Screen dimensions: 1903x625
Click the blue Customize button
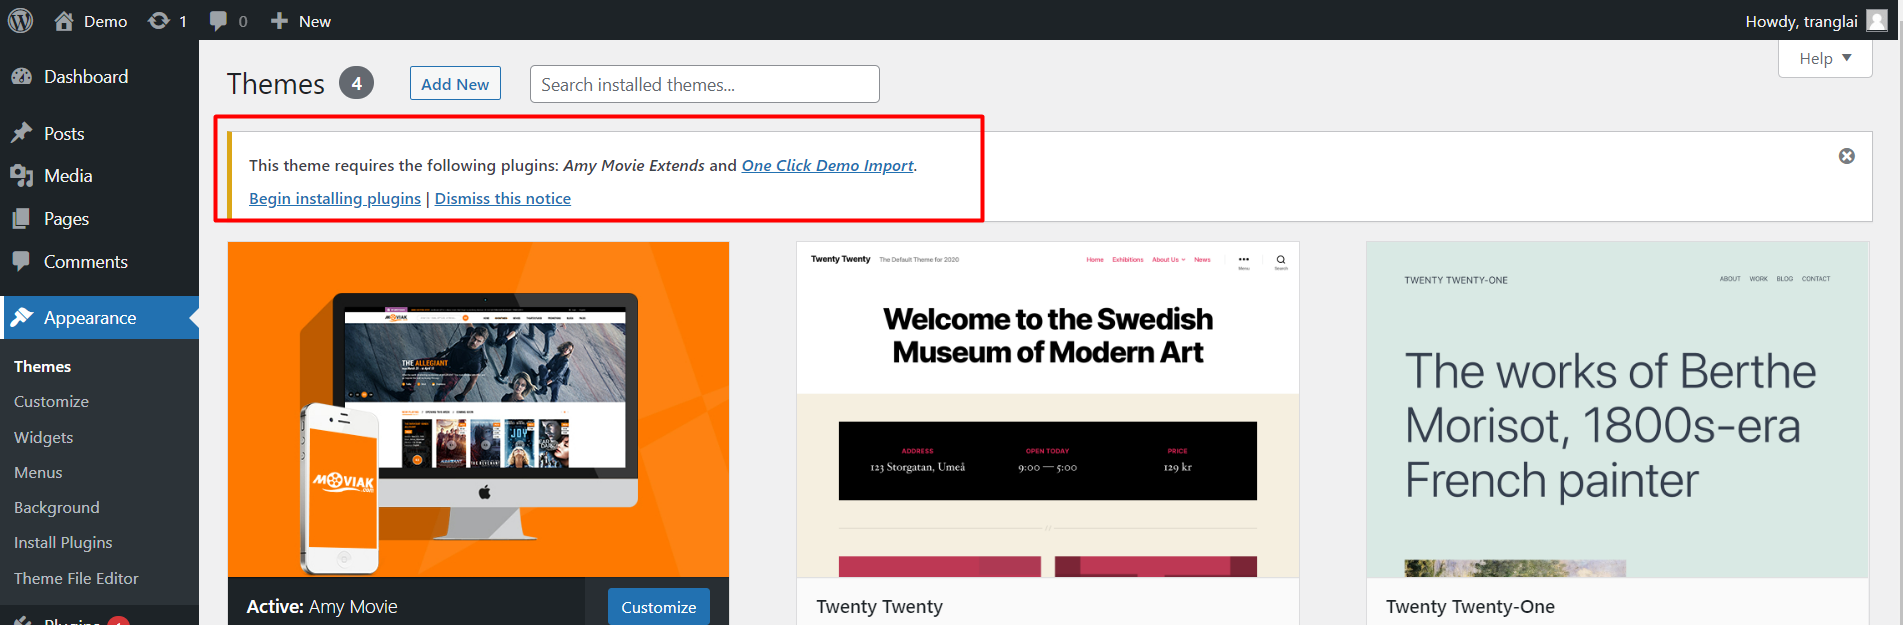tap(659, 607)
